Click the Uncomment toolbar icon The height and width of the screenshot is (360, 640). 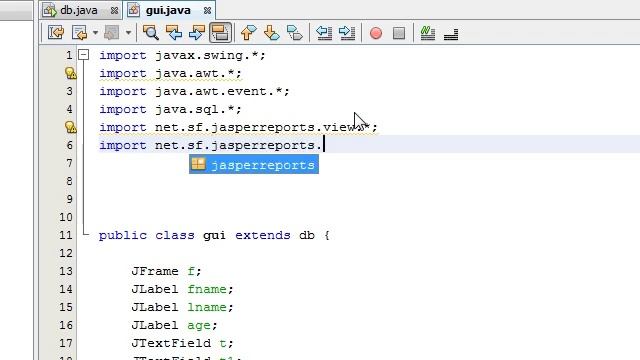pos(451,33)
